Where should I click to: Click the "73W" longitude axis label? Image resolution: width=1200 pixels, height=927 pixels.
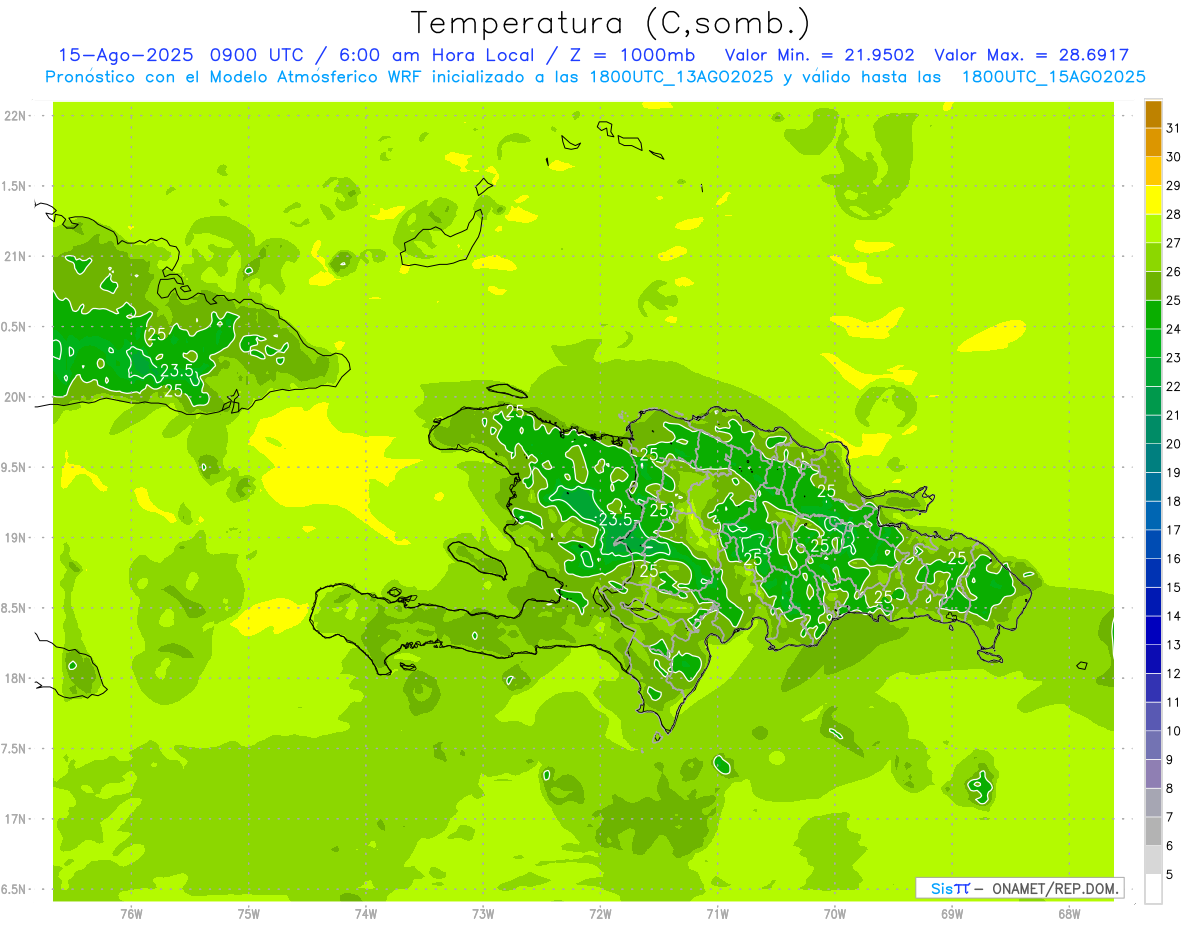(x=483, y=913)
